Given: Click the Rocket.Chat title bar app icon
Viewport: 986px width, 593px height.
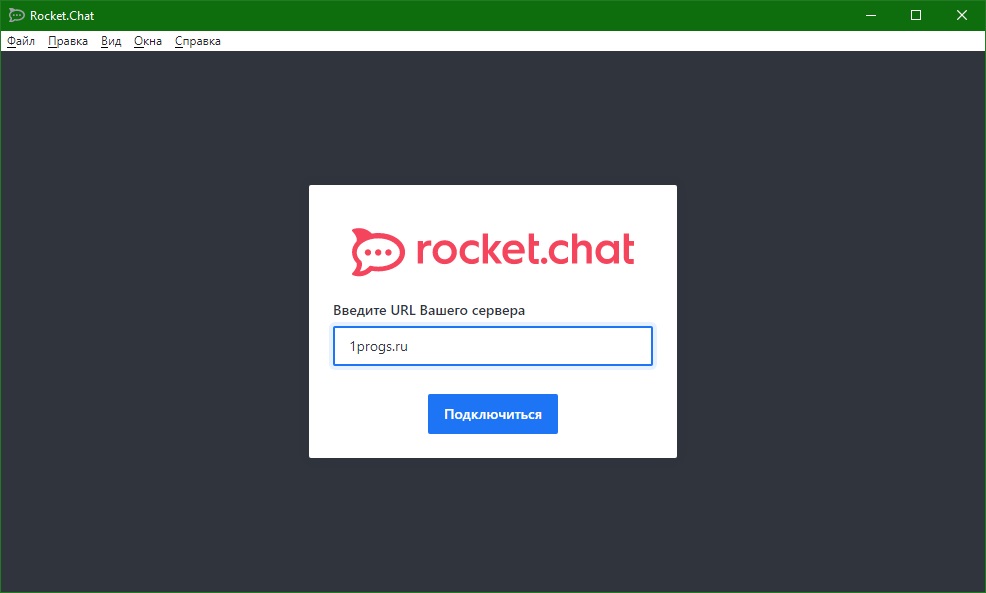Looking at the screenshot, I should point(16,15).
